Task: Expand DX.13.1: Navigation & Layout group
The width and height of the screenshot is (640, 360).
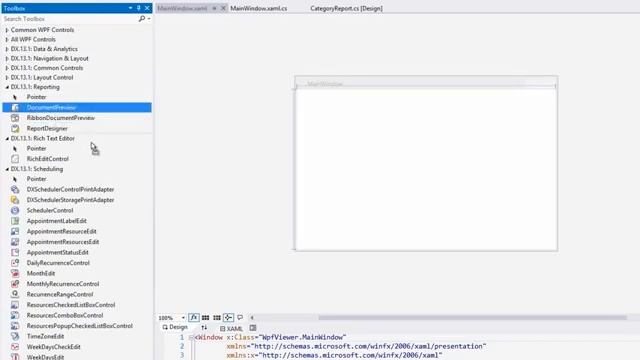Action: click(x=7, y=58)
